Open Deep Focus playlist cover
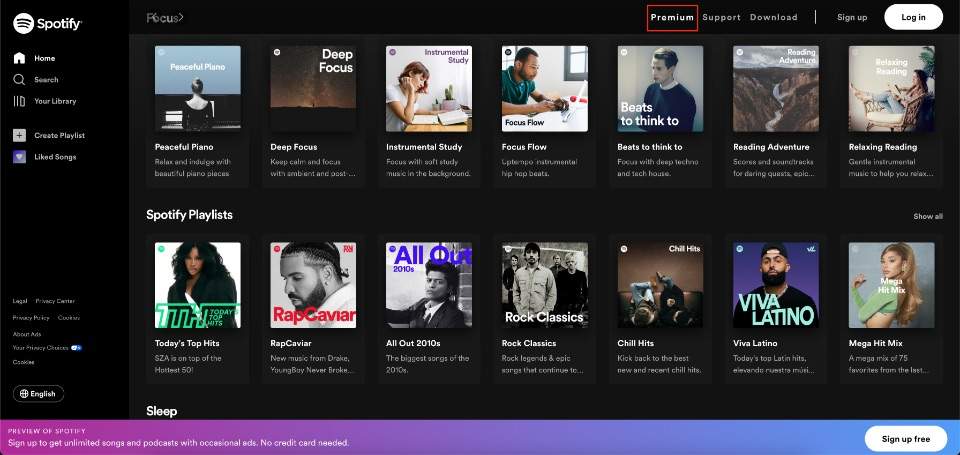The width and height of the screenshot is (960, 455). pyautogui.click(x=313, y=89)
